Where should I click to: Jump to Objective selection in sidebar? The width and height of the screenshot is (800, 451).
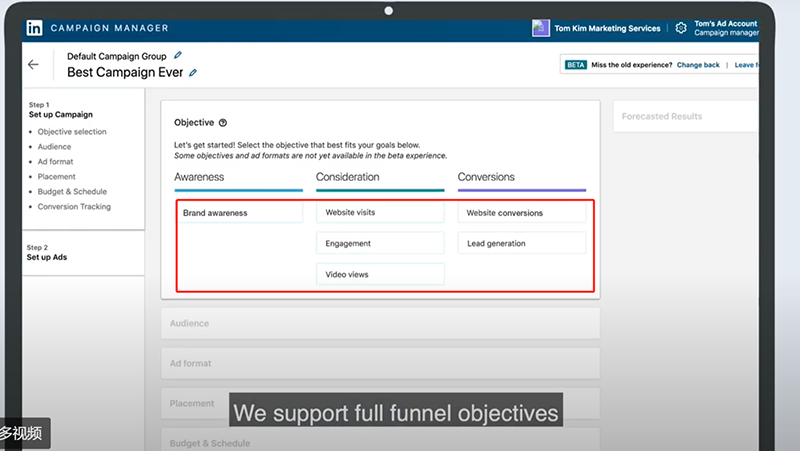point(72,132)
